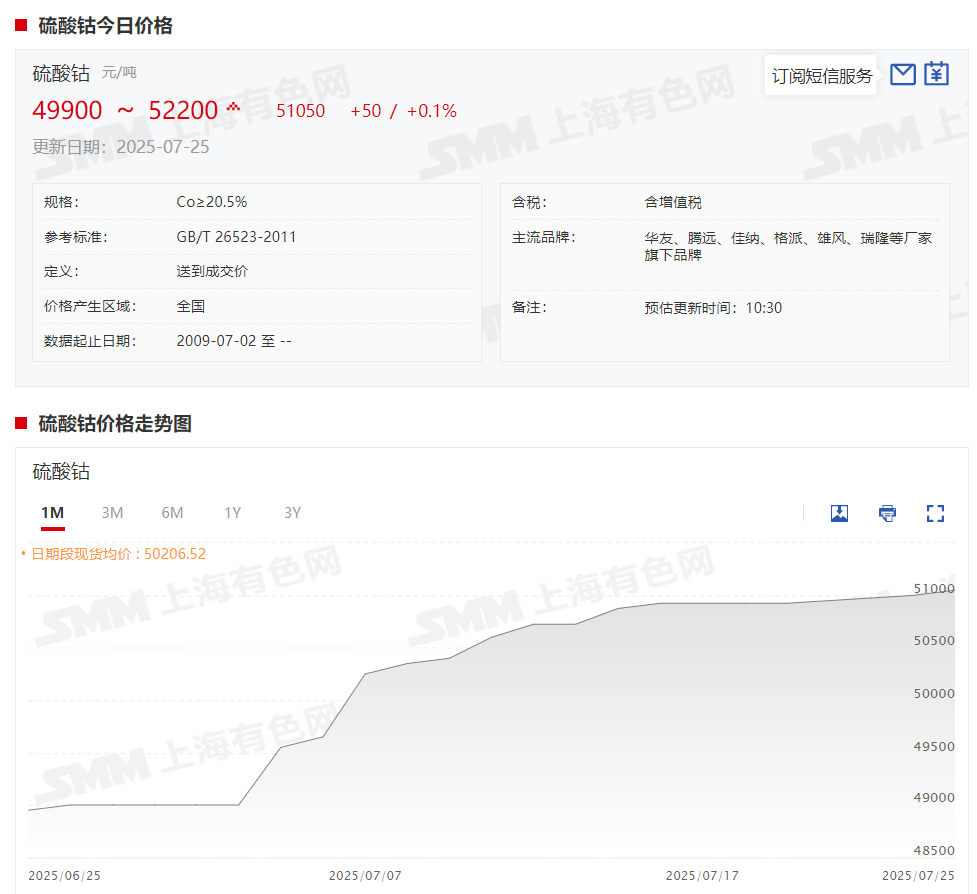Click the GB/T 26523-2011 standard text

tap(236, 237)
